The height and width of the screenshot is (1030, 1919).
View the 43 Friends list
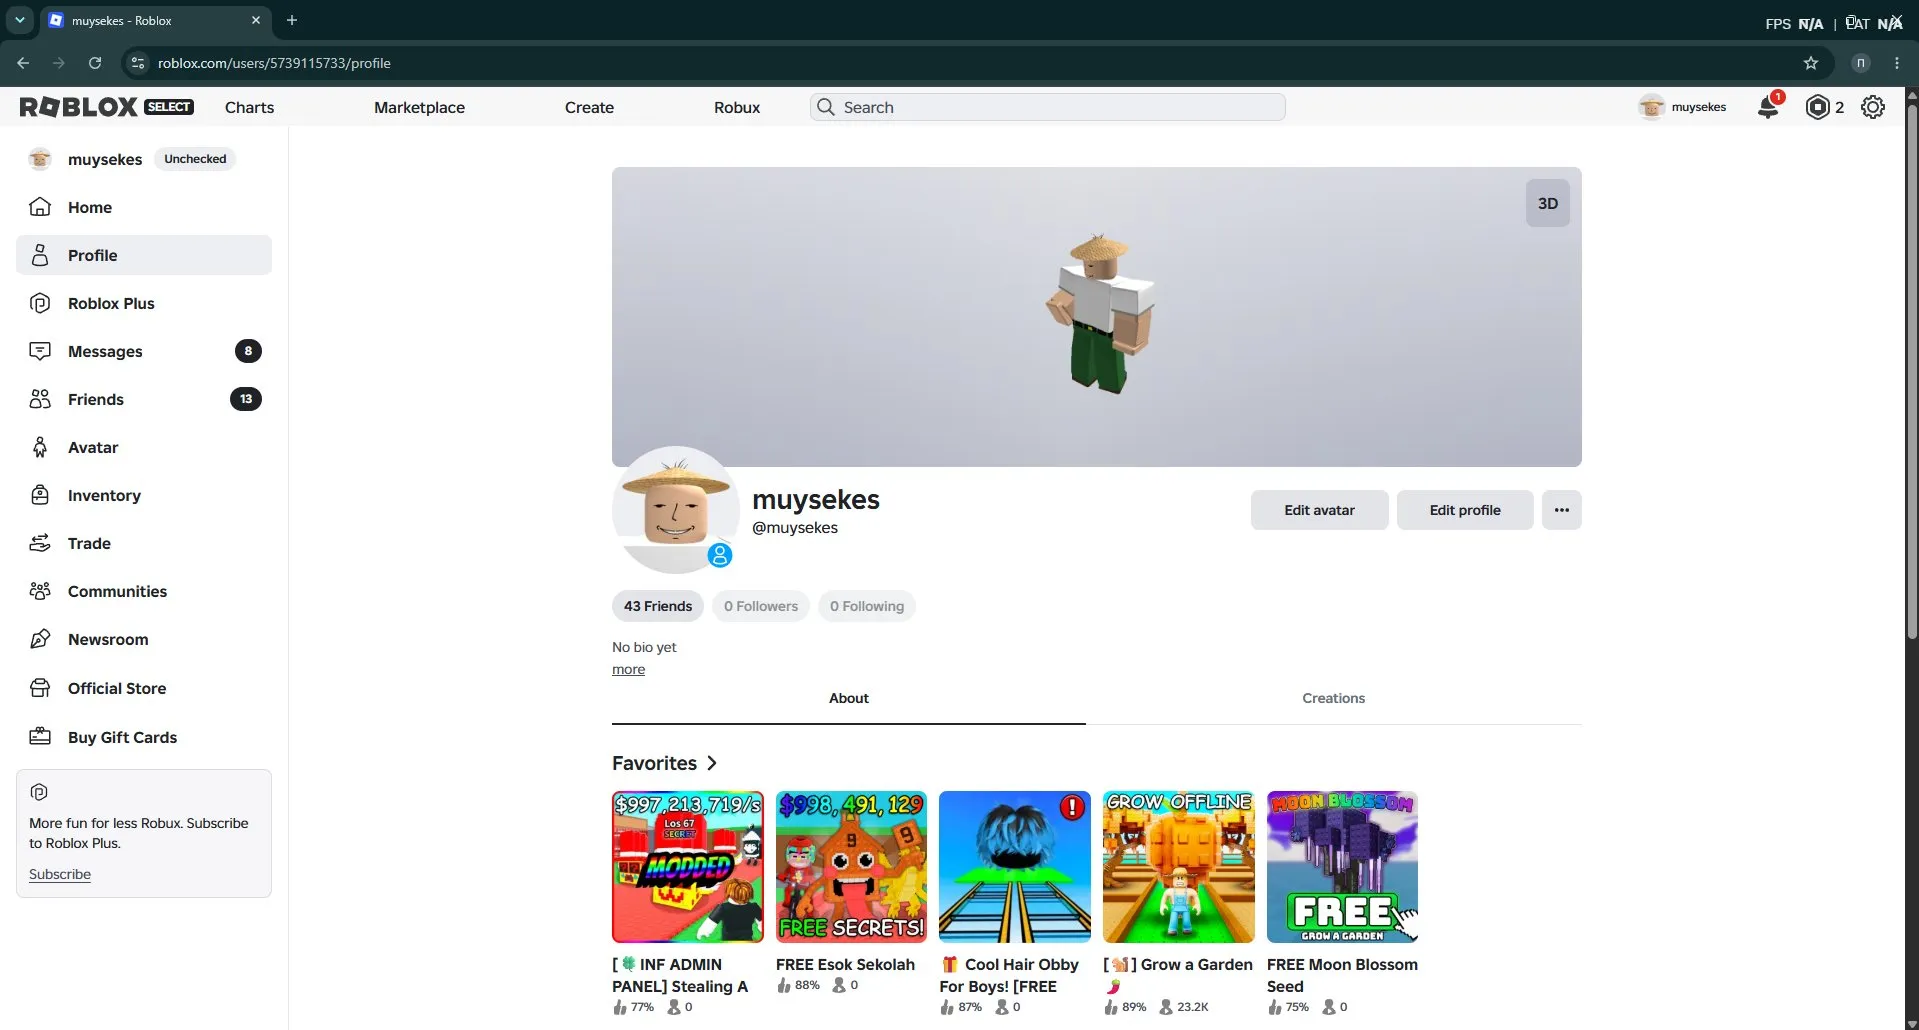coord(658,606)
